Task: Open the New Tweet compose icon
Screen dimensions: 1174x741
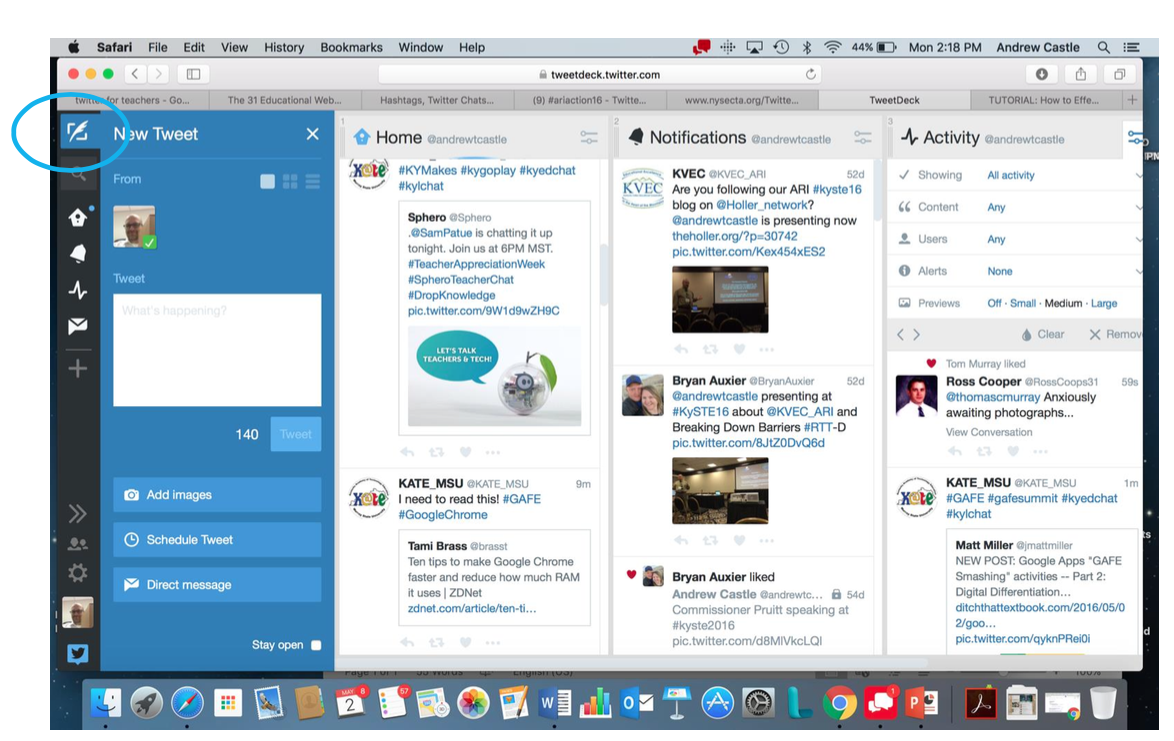Action: [x=78, y=132]
